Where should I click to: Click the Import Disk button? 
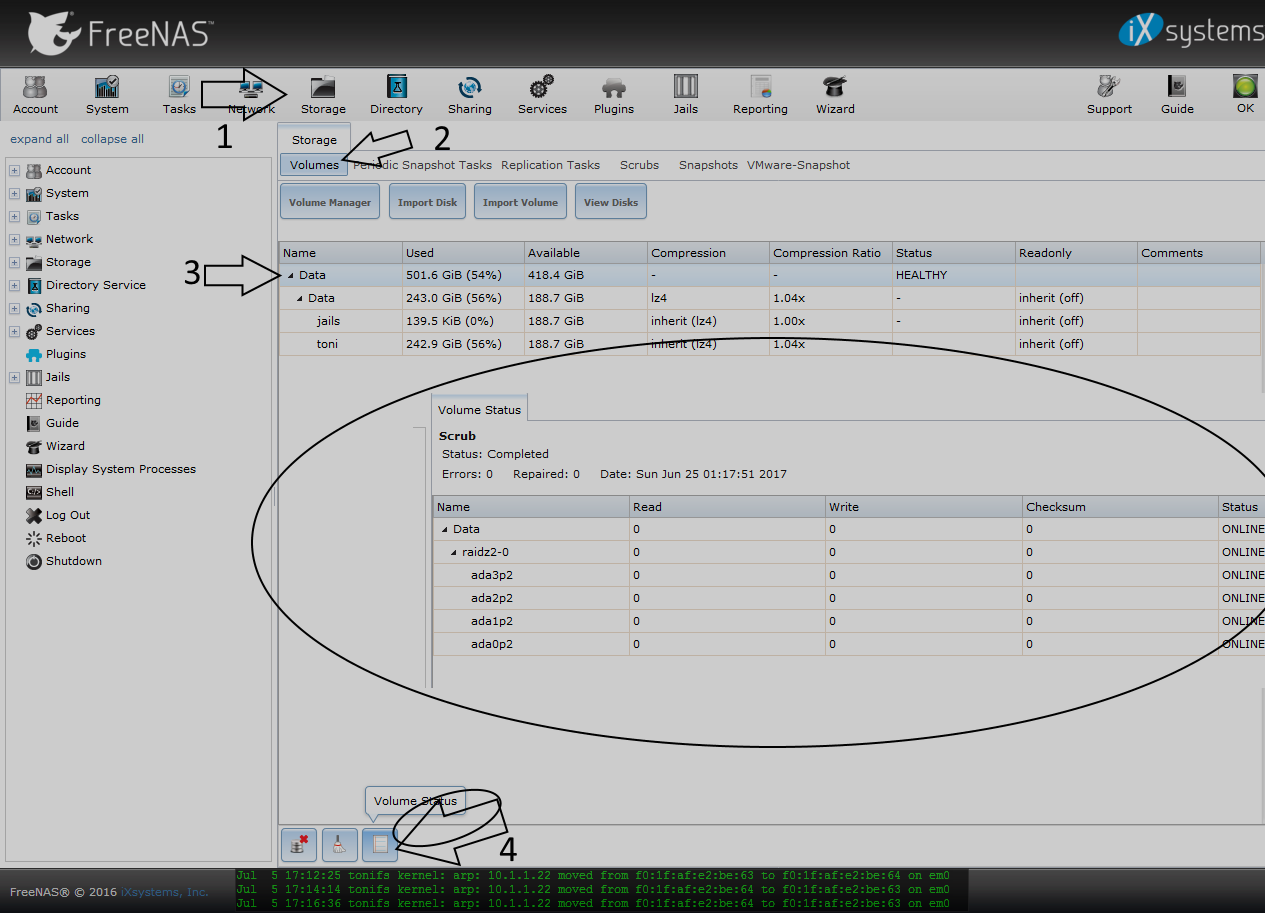(x=427, y=202)
